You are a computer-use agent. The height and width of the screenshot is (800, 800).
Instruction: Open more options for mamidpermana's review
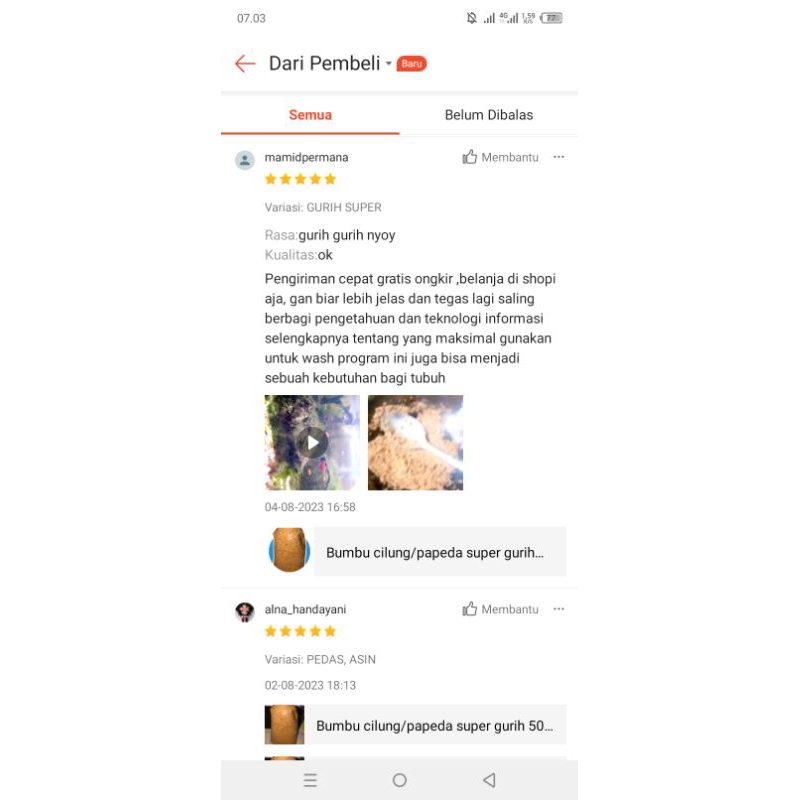coord(559,157)
